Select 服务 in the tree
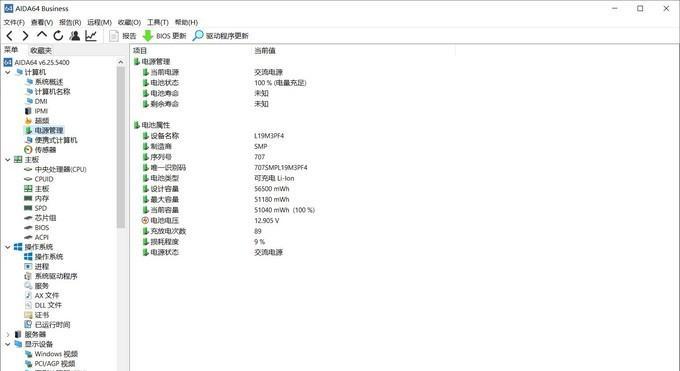The height and width of the screenshot is (371, 680). point(36,286)
